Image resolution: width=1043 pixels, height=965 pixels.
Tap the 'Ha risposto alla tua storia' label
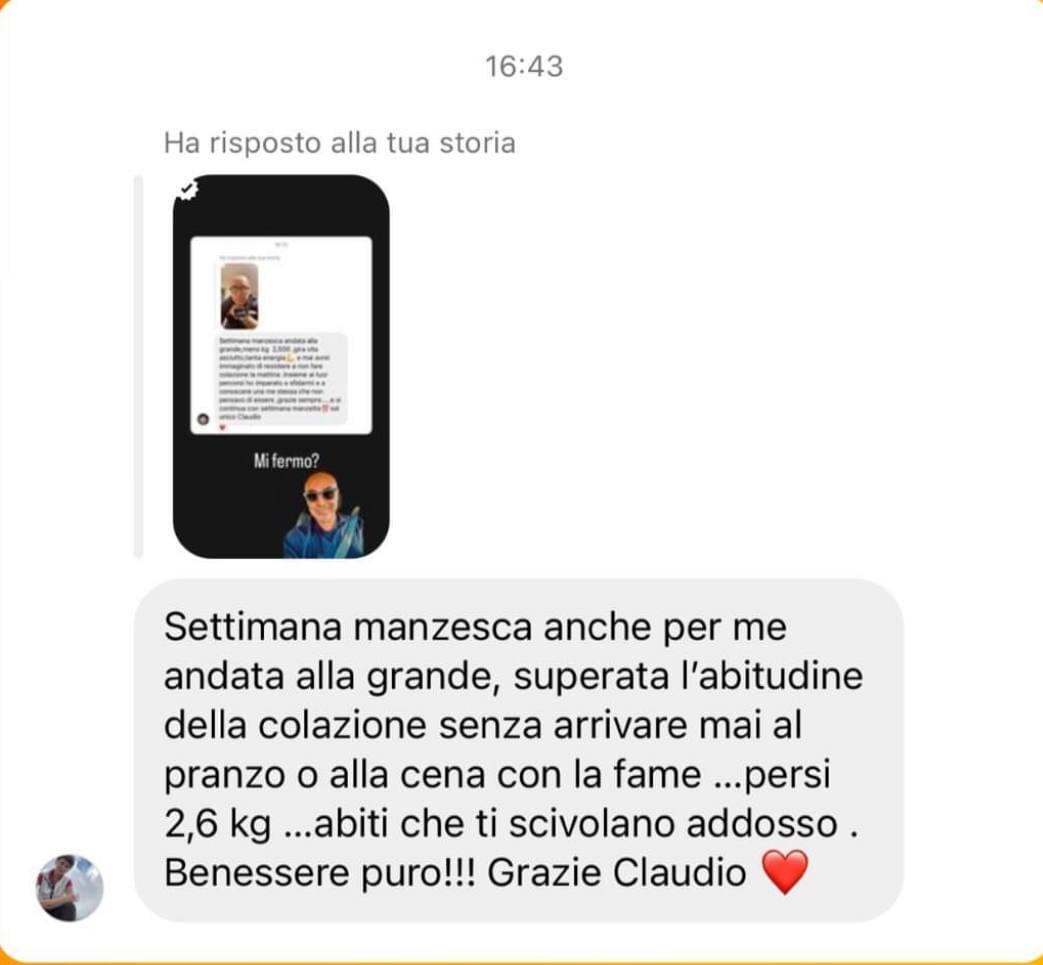(x=340, y=143)
